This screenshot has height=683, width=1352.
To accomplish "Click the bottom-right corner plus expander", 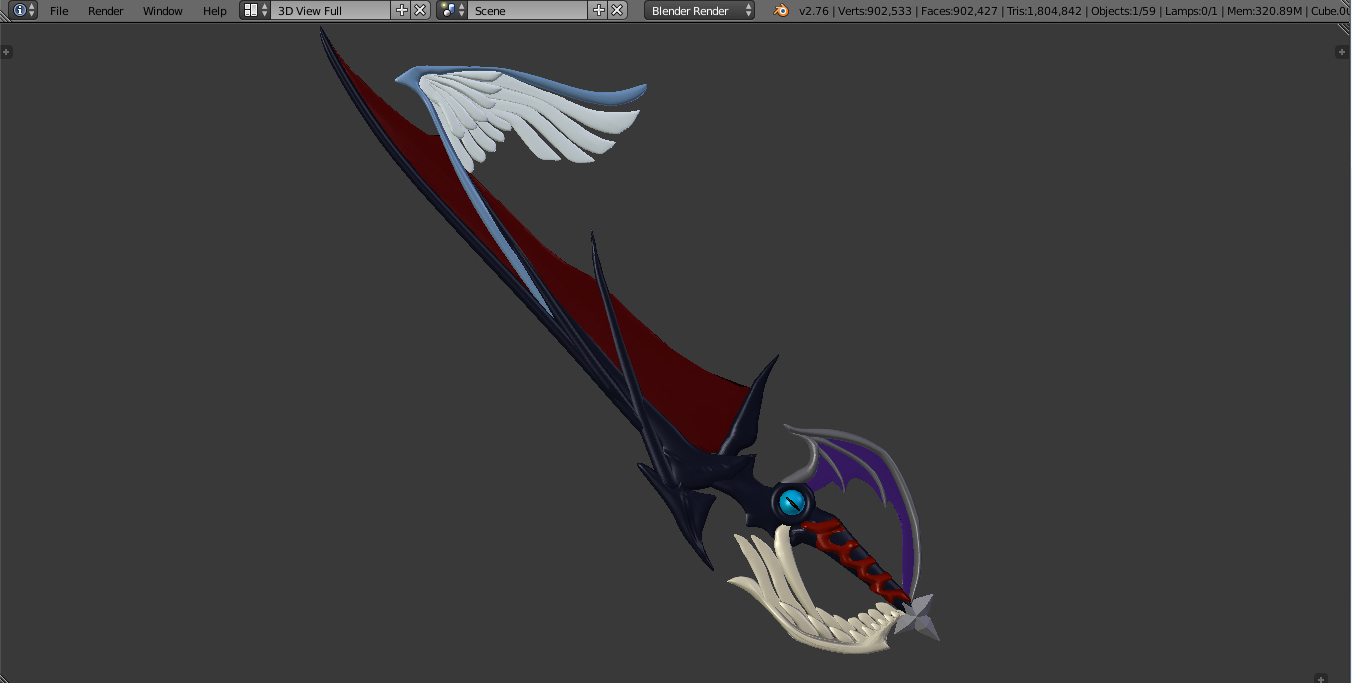I will point(1322,677).
